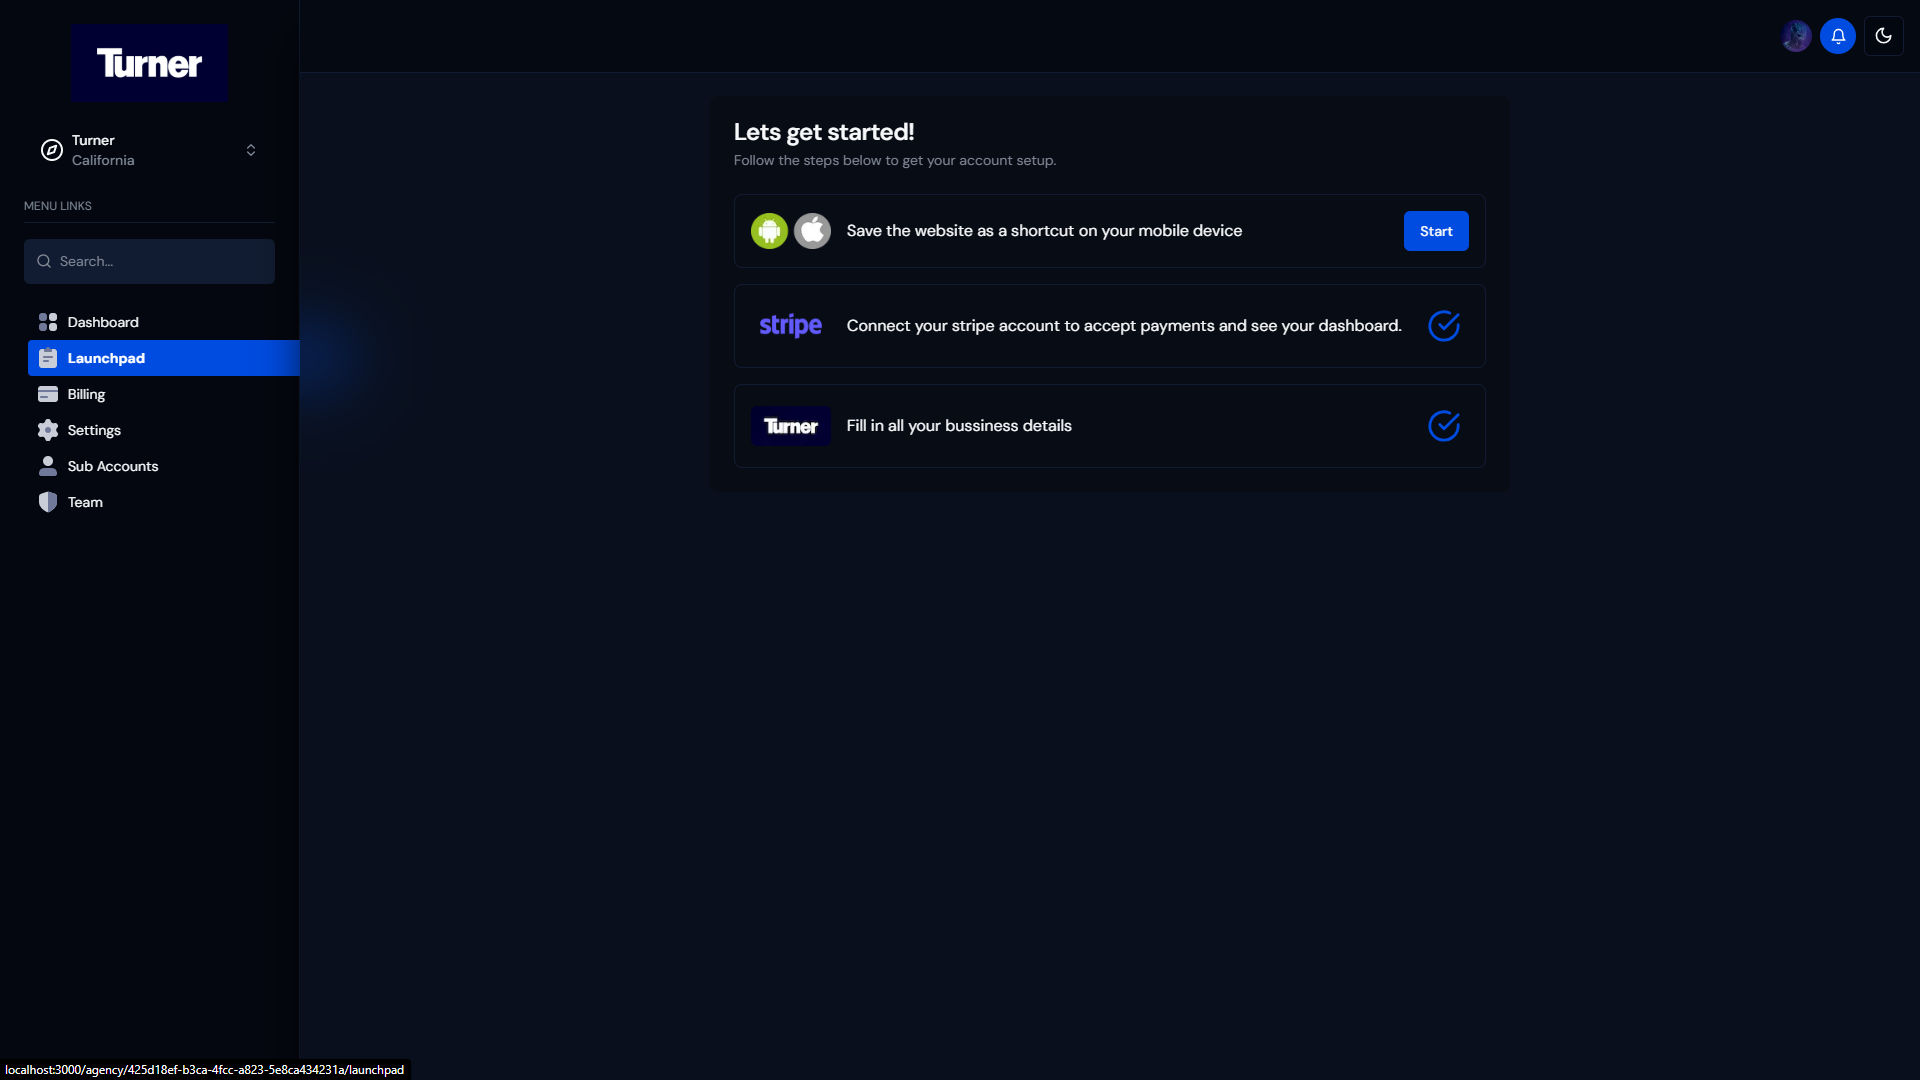This screenshot has width=1920, height=1080.
Task: Click the Turner logo in the sidebar
Action: (x=149, y=62)
